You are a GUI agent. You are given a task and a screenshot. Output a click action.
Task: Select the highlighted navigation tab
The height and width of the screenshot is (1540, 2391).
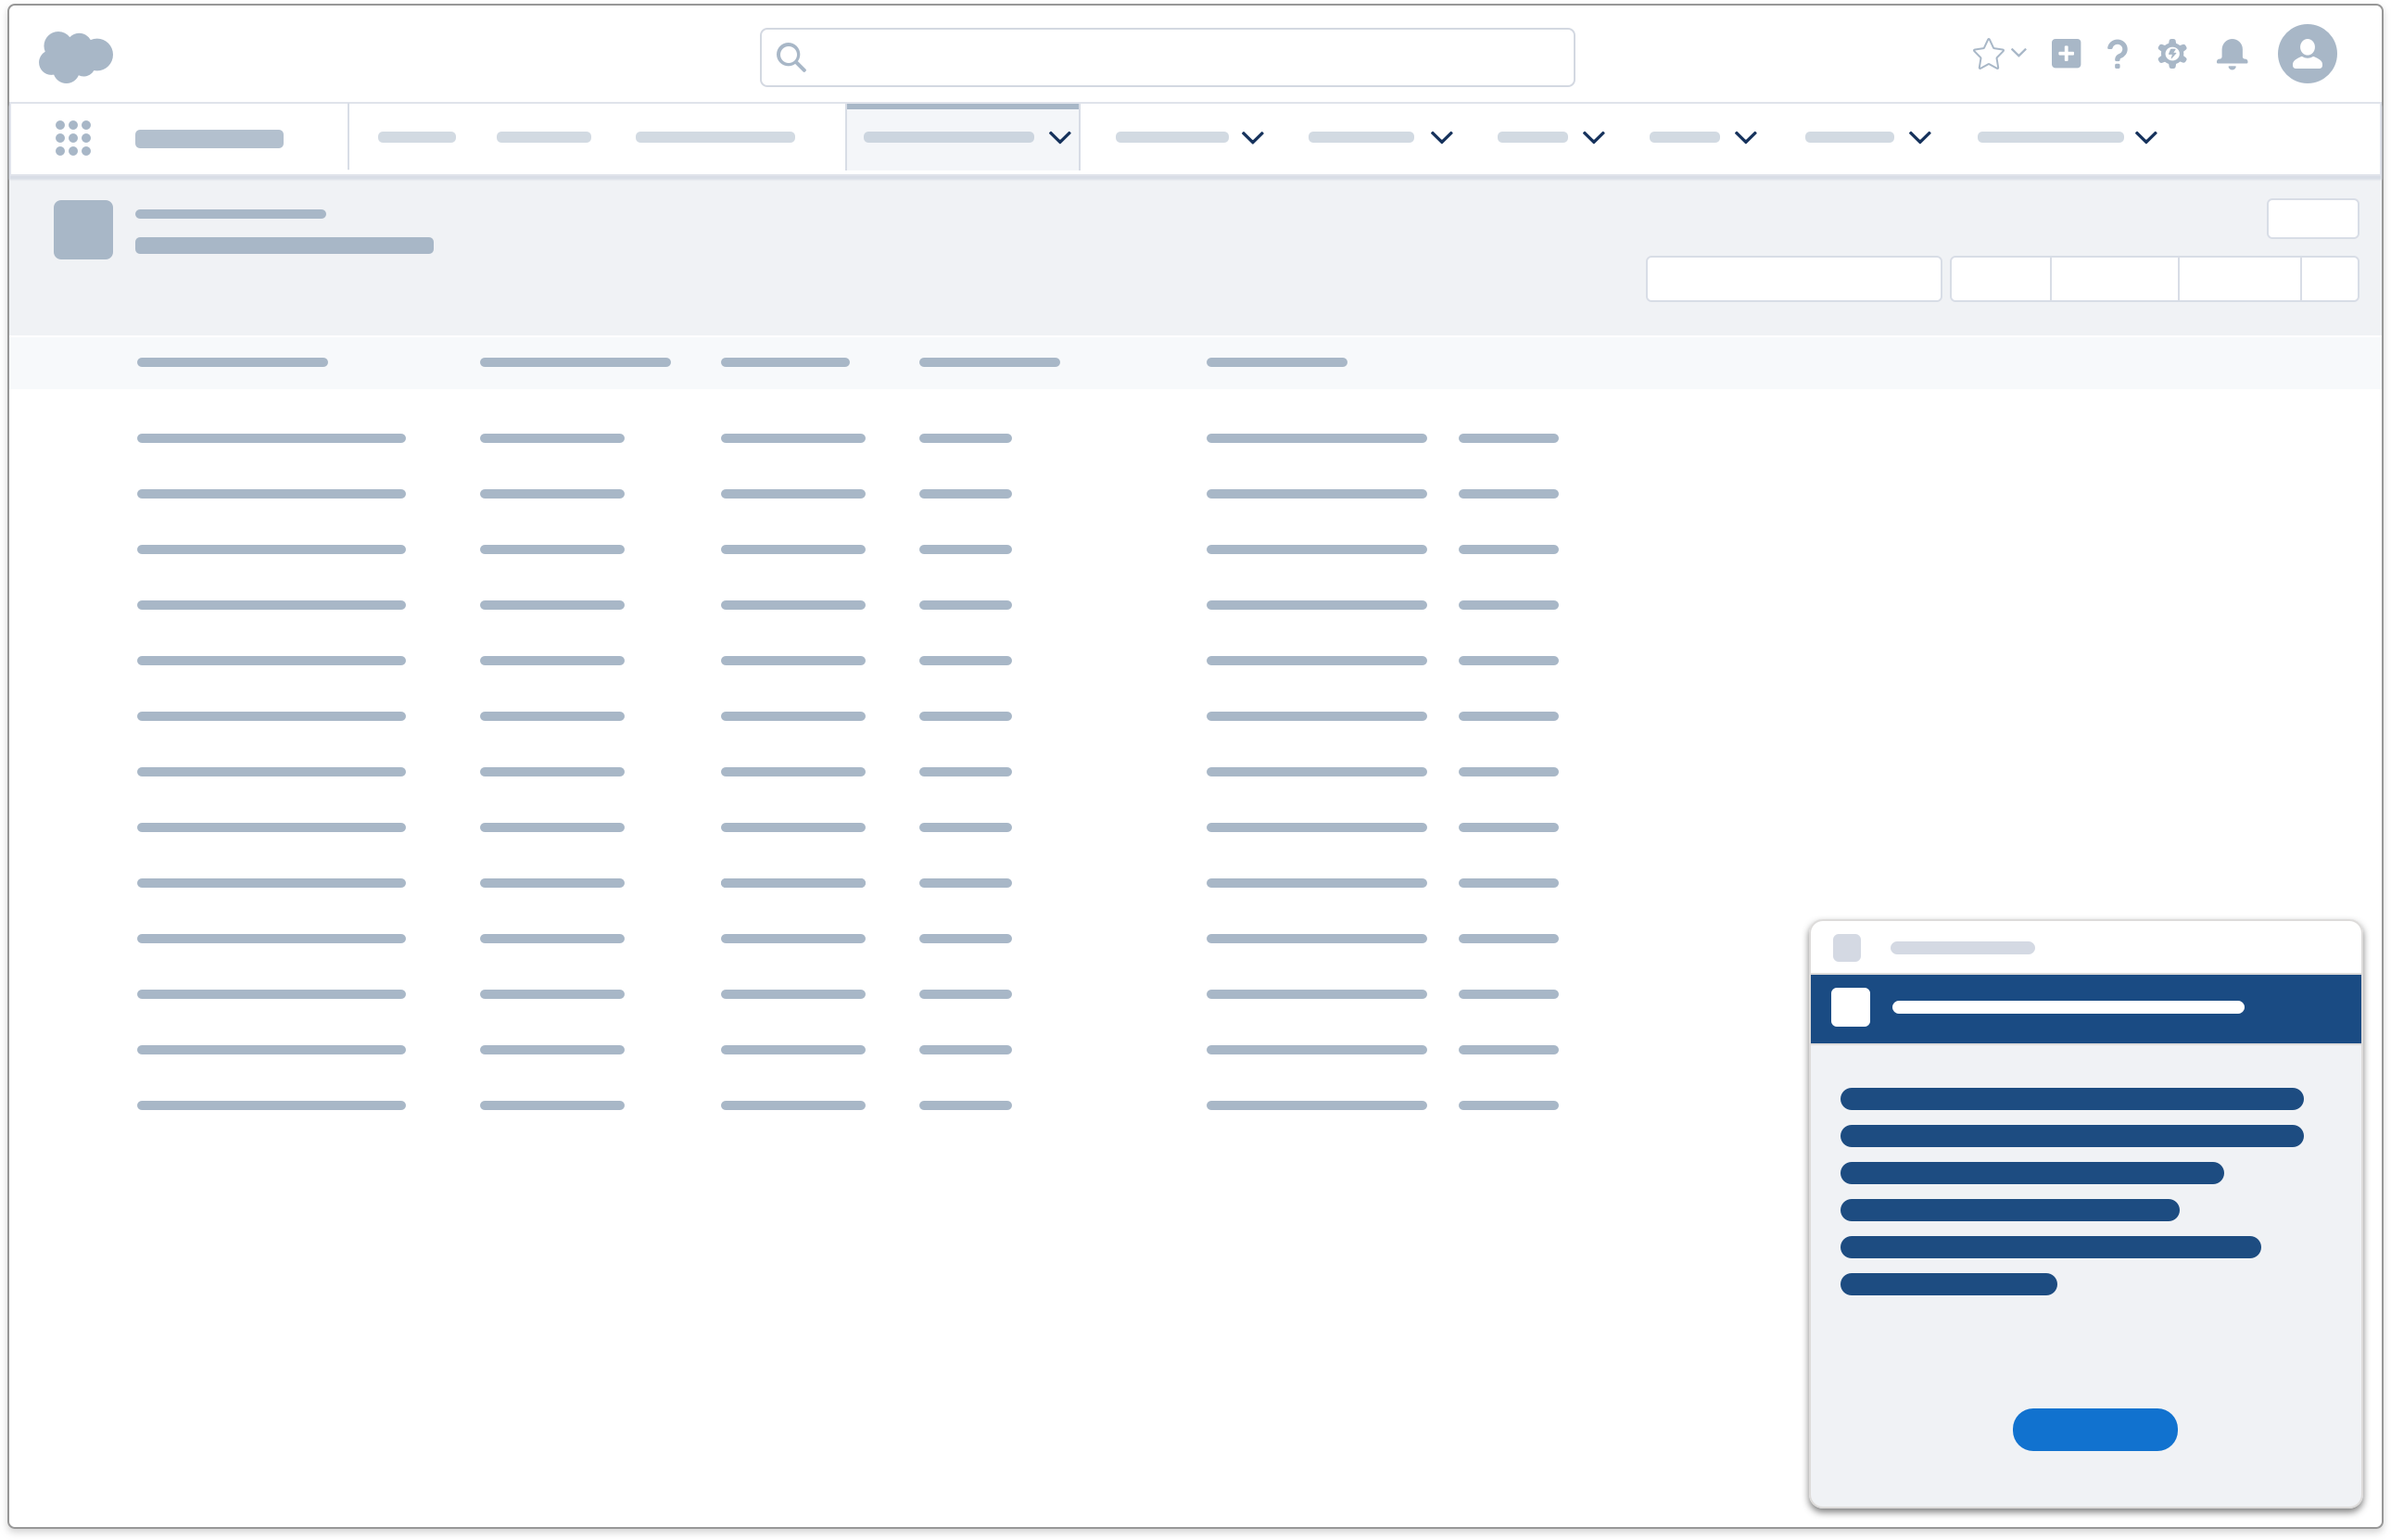click(x=948, y=137)
